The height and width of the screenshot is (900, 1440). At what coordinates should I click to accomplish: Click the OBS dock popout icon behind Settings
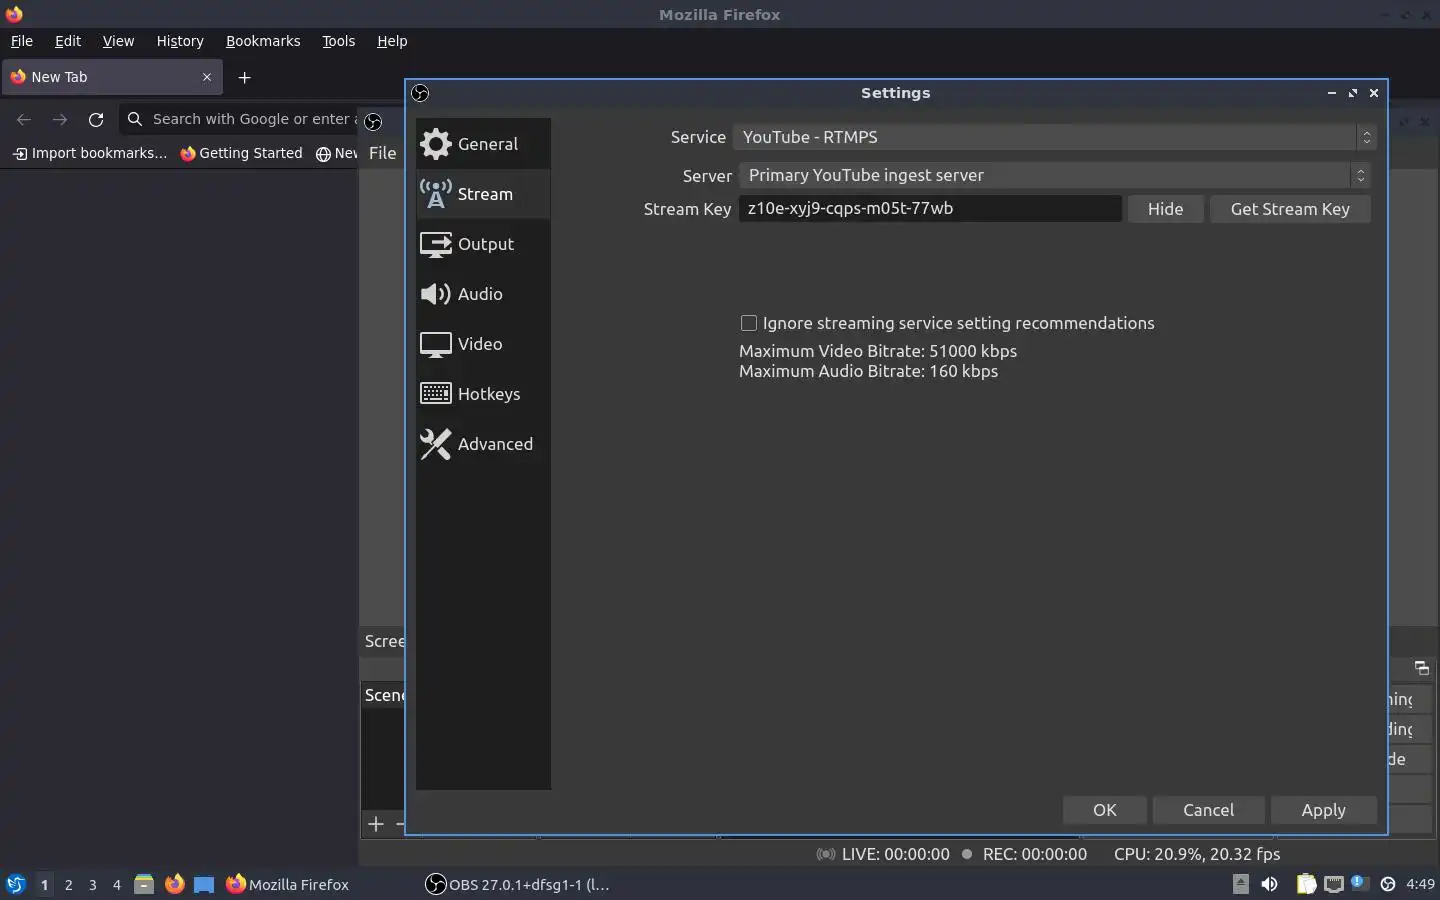coord(1422,668)
